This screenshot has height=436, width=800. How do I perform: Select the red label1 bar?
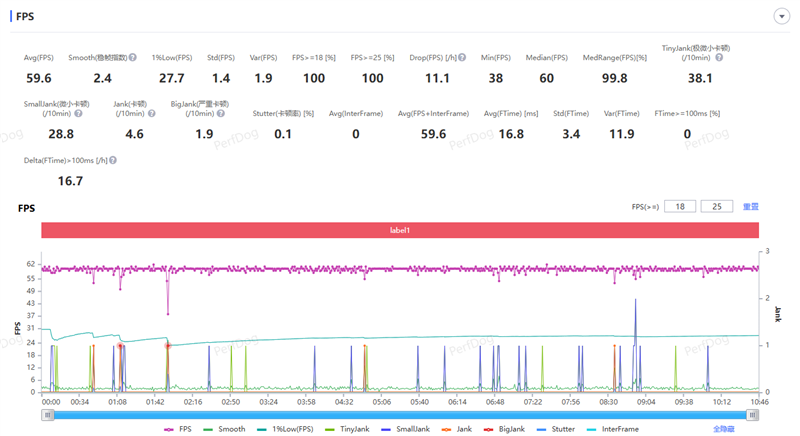tap(400, 230)
